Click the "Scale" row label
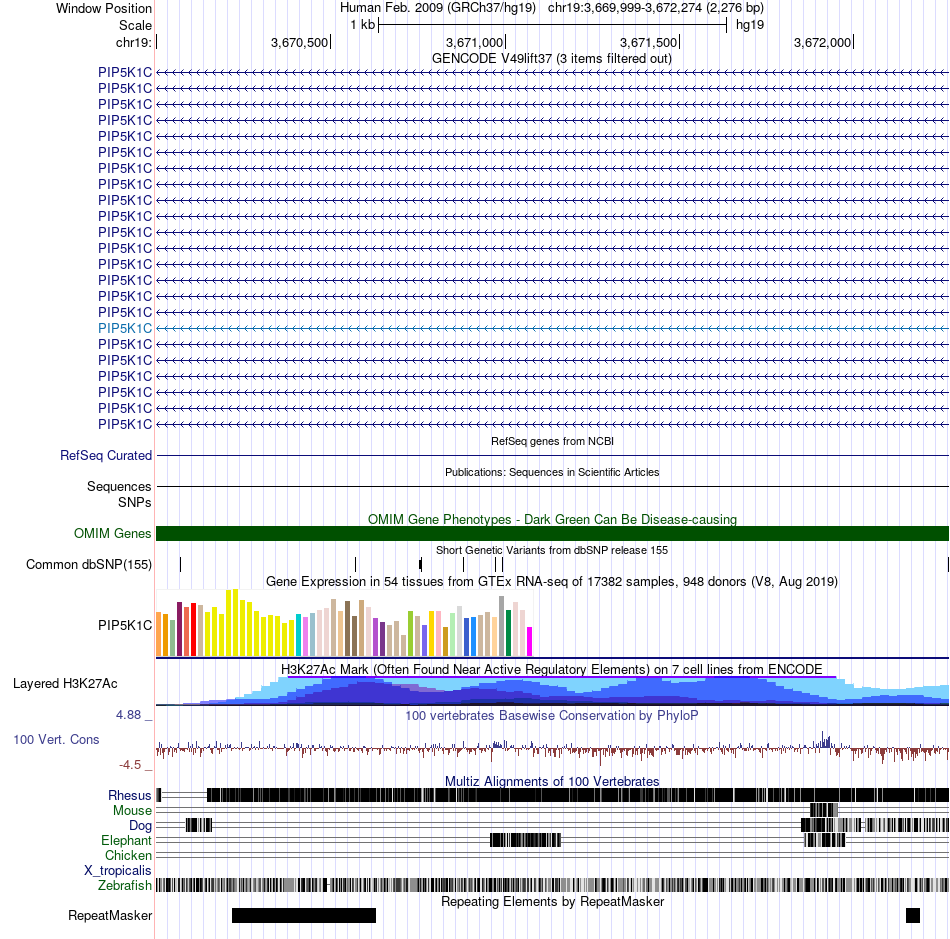950x939 pixels. click(x=135, y=25)
